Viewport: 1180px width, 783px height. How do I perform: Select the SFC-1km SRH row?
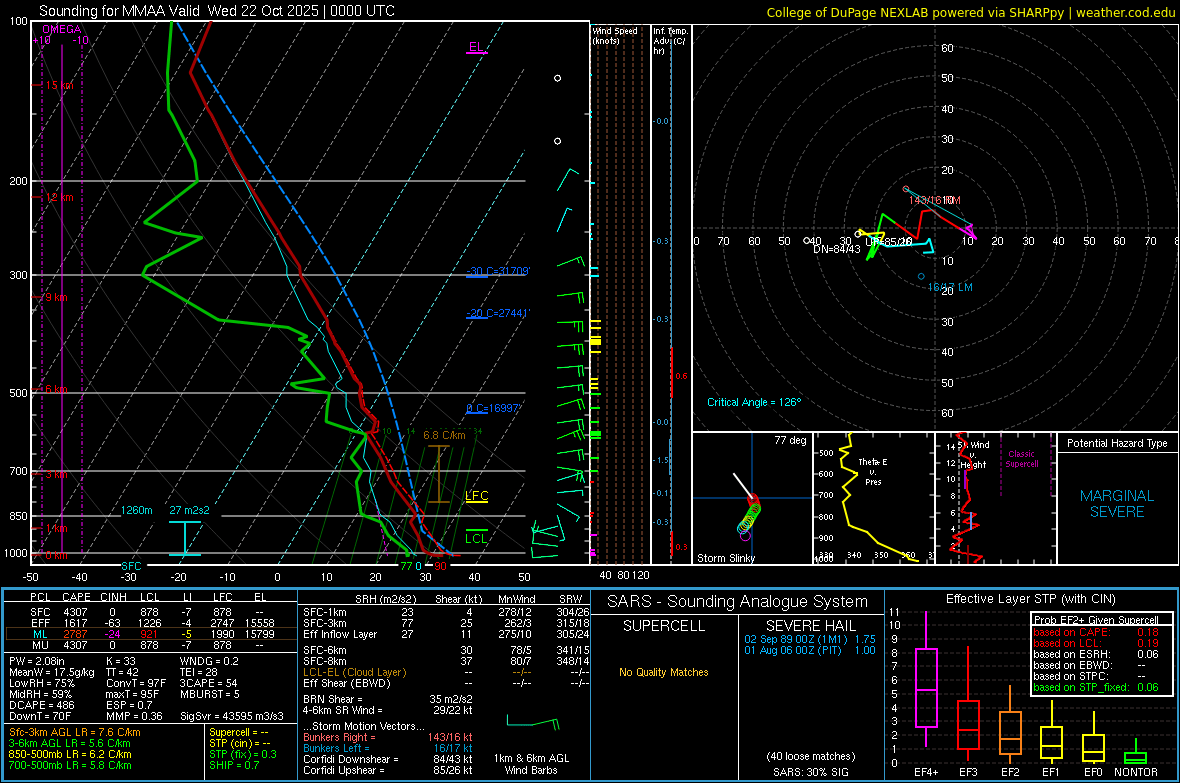[446, 612]
